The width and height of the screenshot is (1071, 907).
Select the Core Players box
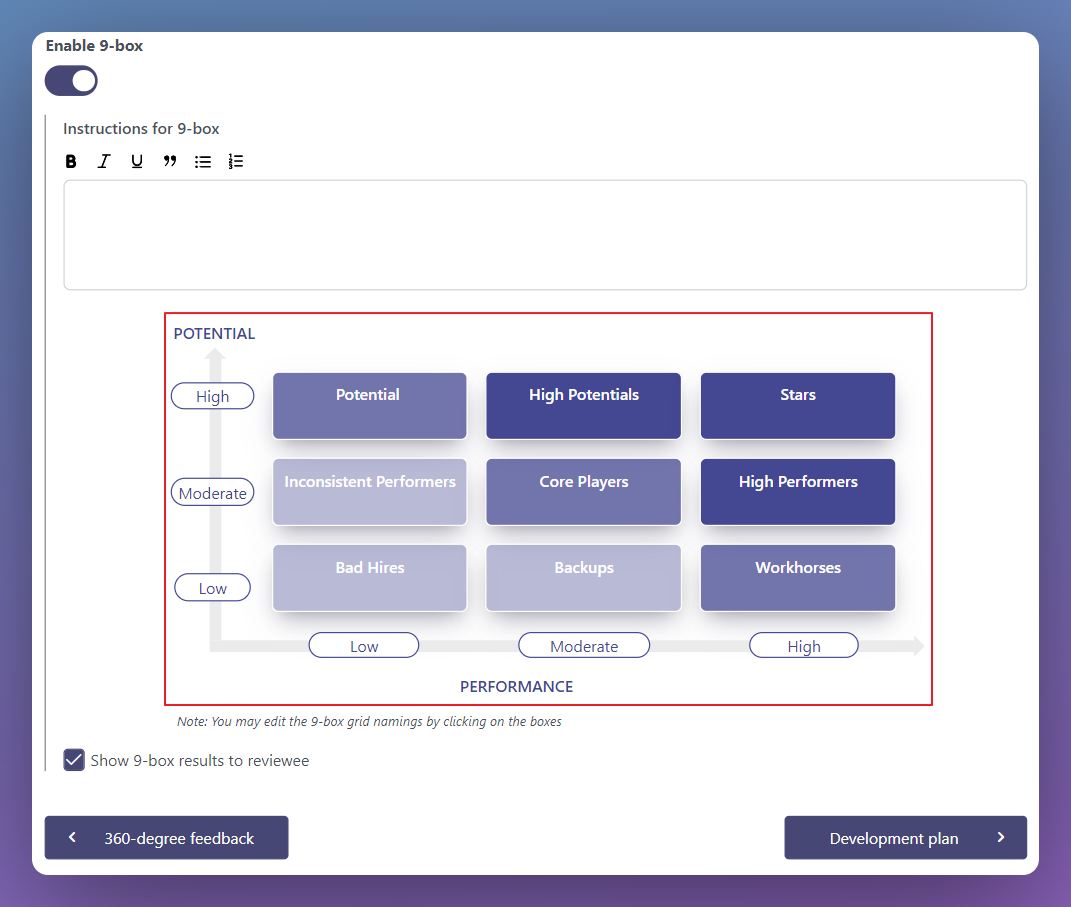coord(583,492)
